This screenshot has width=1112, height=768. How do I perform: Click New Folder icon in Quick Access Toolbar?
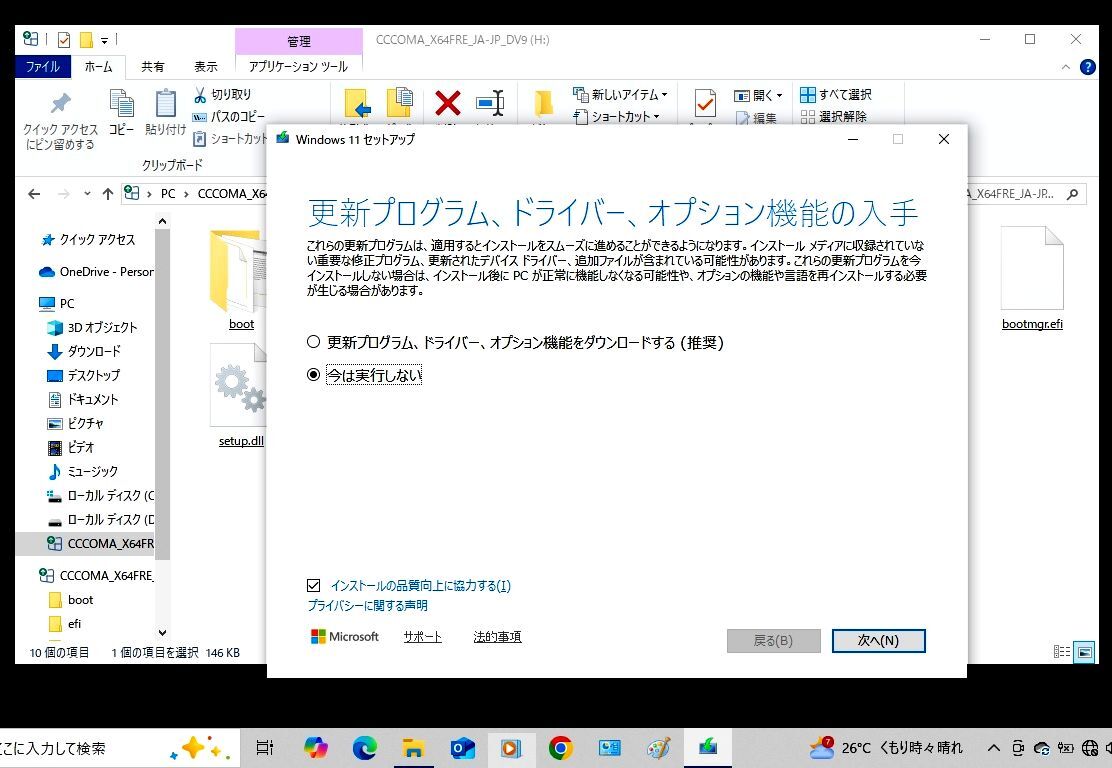[87, 40]
